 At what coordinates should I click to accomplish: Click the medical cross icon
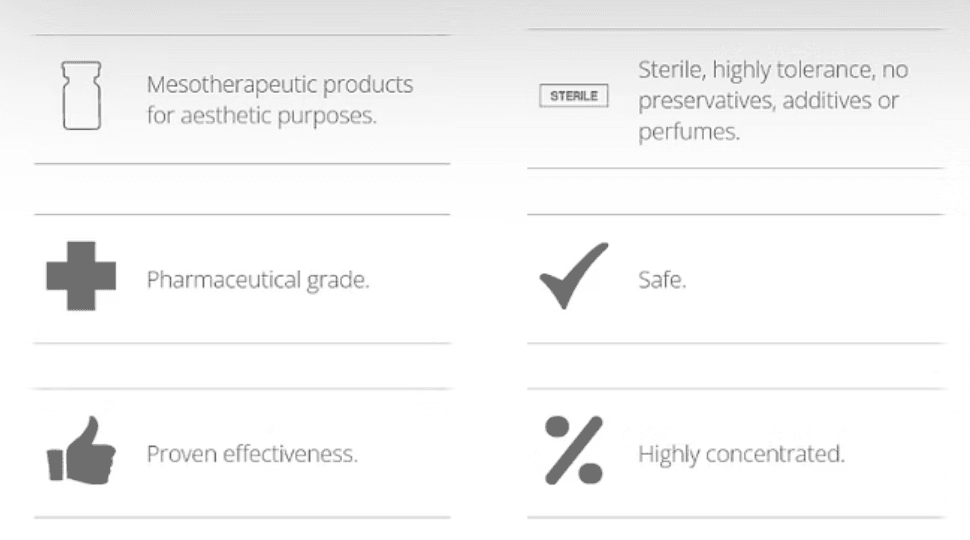click(x=81, y=276)
